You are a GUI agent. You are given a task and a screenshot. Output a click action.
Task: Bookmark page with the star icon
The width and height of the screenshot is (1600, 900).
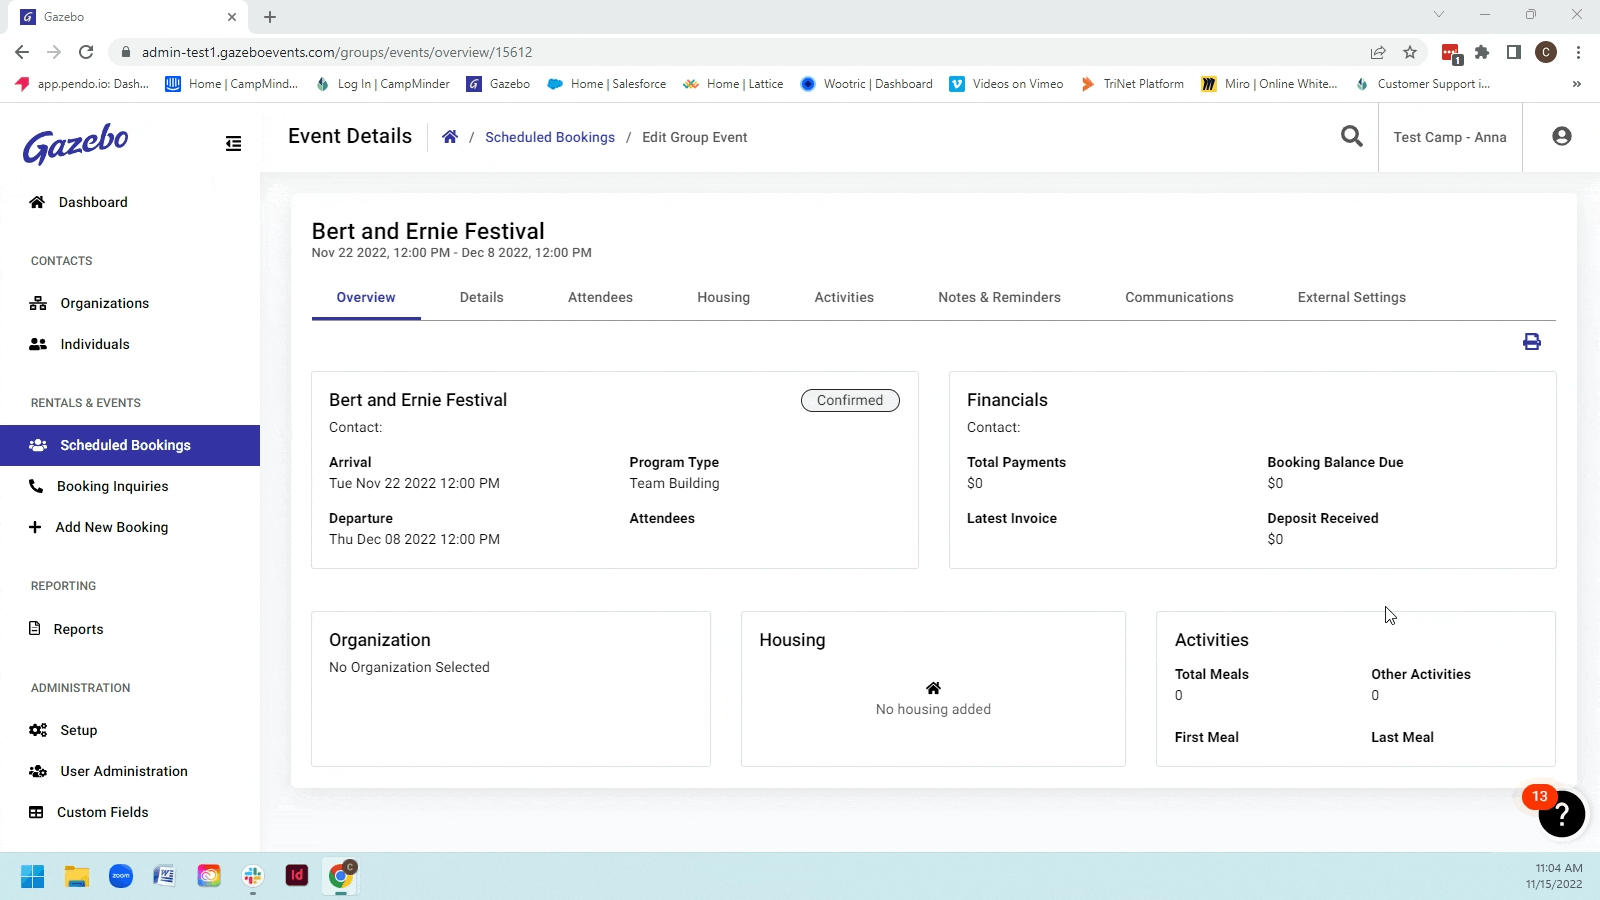[x=1410, y=52]
